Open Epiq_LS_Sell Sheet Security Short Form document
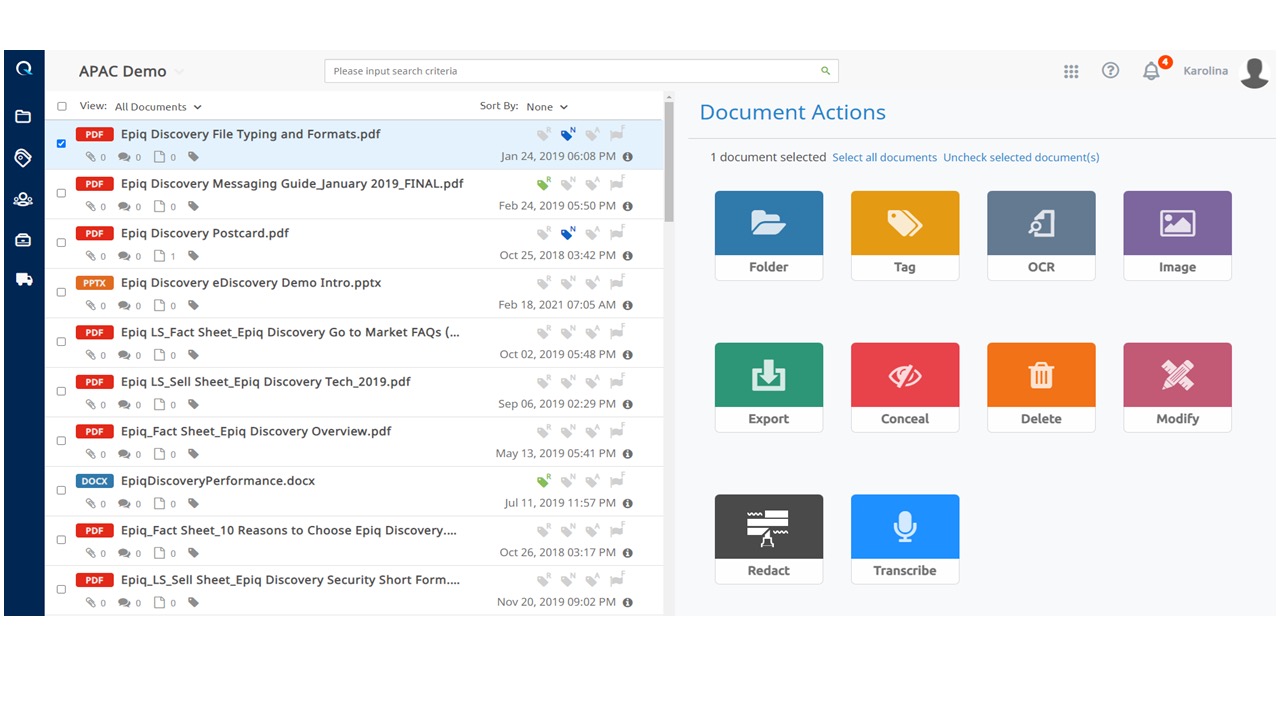 (291, 579)
